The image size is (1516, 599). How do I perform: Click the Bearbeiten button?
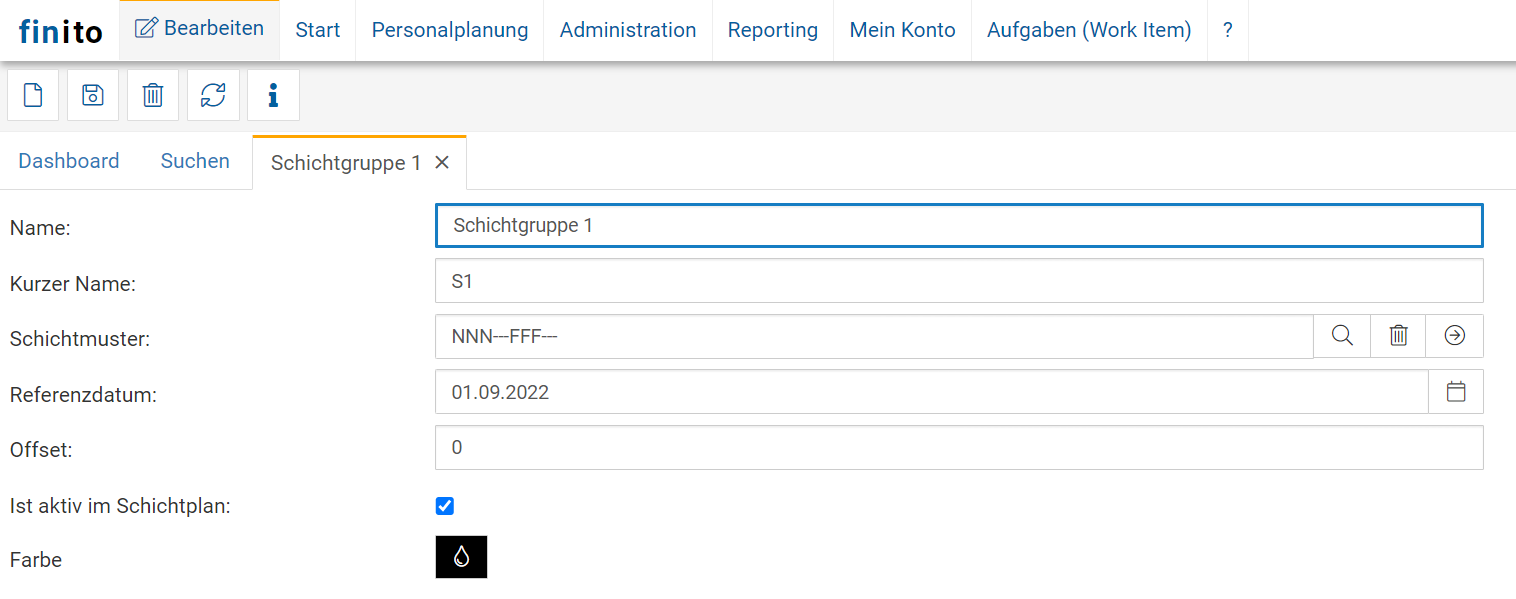tap(200, 29)
